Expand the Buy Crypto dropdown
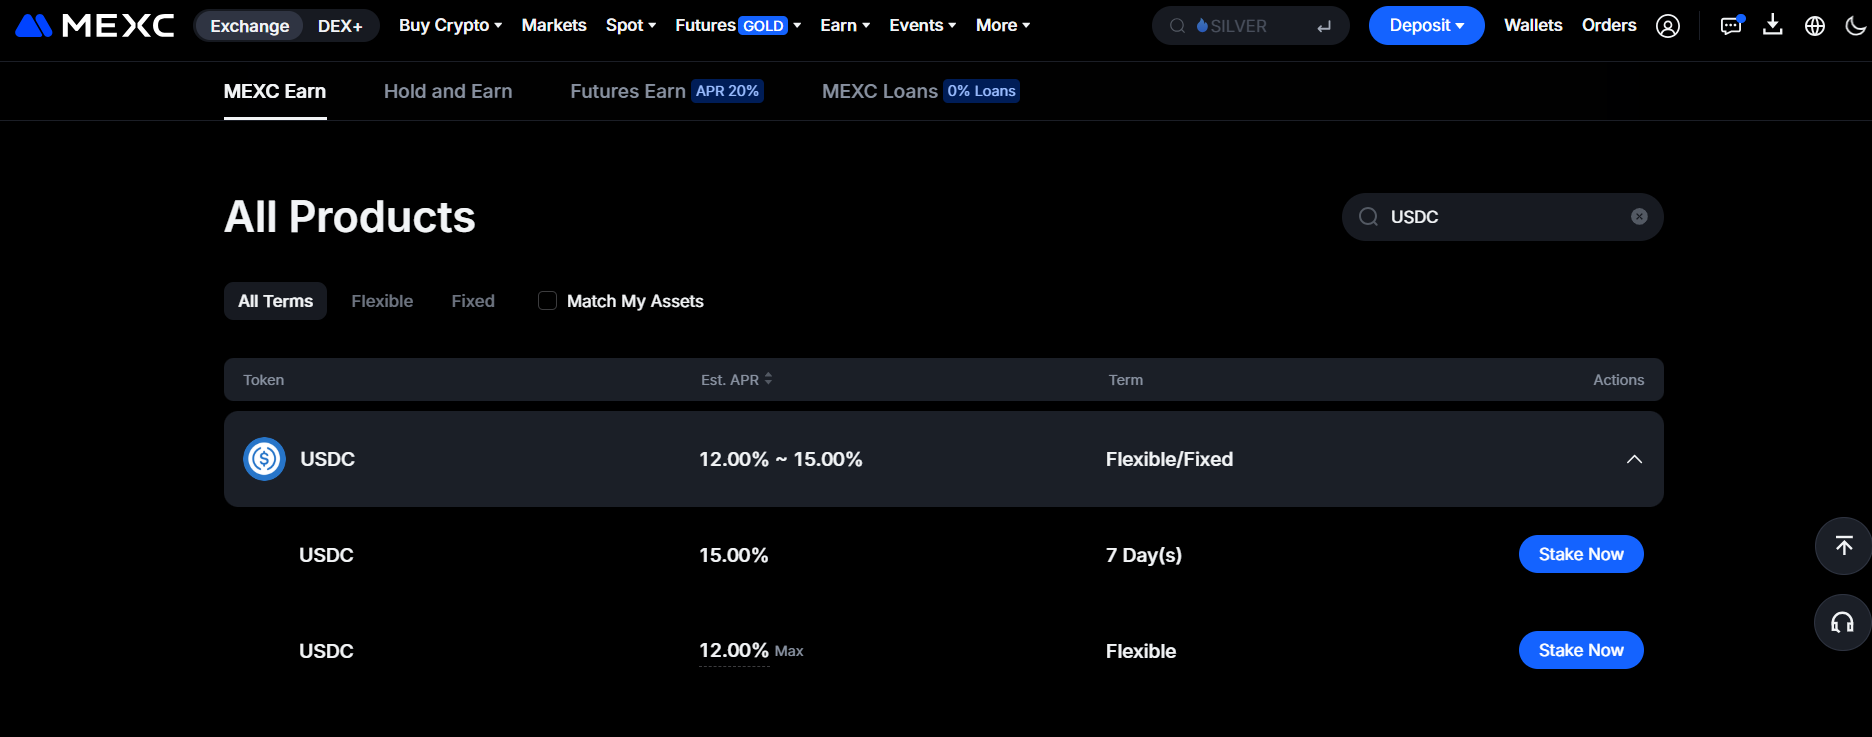The width and height of the screenshot is (1872, 737). (450, 26)
